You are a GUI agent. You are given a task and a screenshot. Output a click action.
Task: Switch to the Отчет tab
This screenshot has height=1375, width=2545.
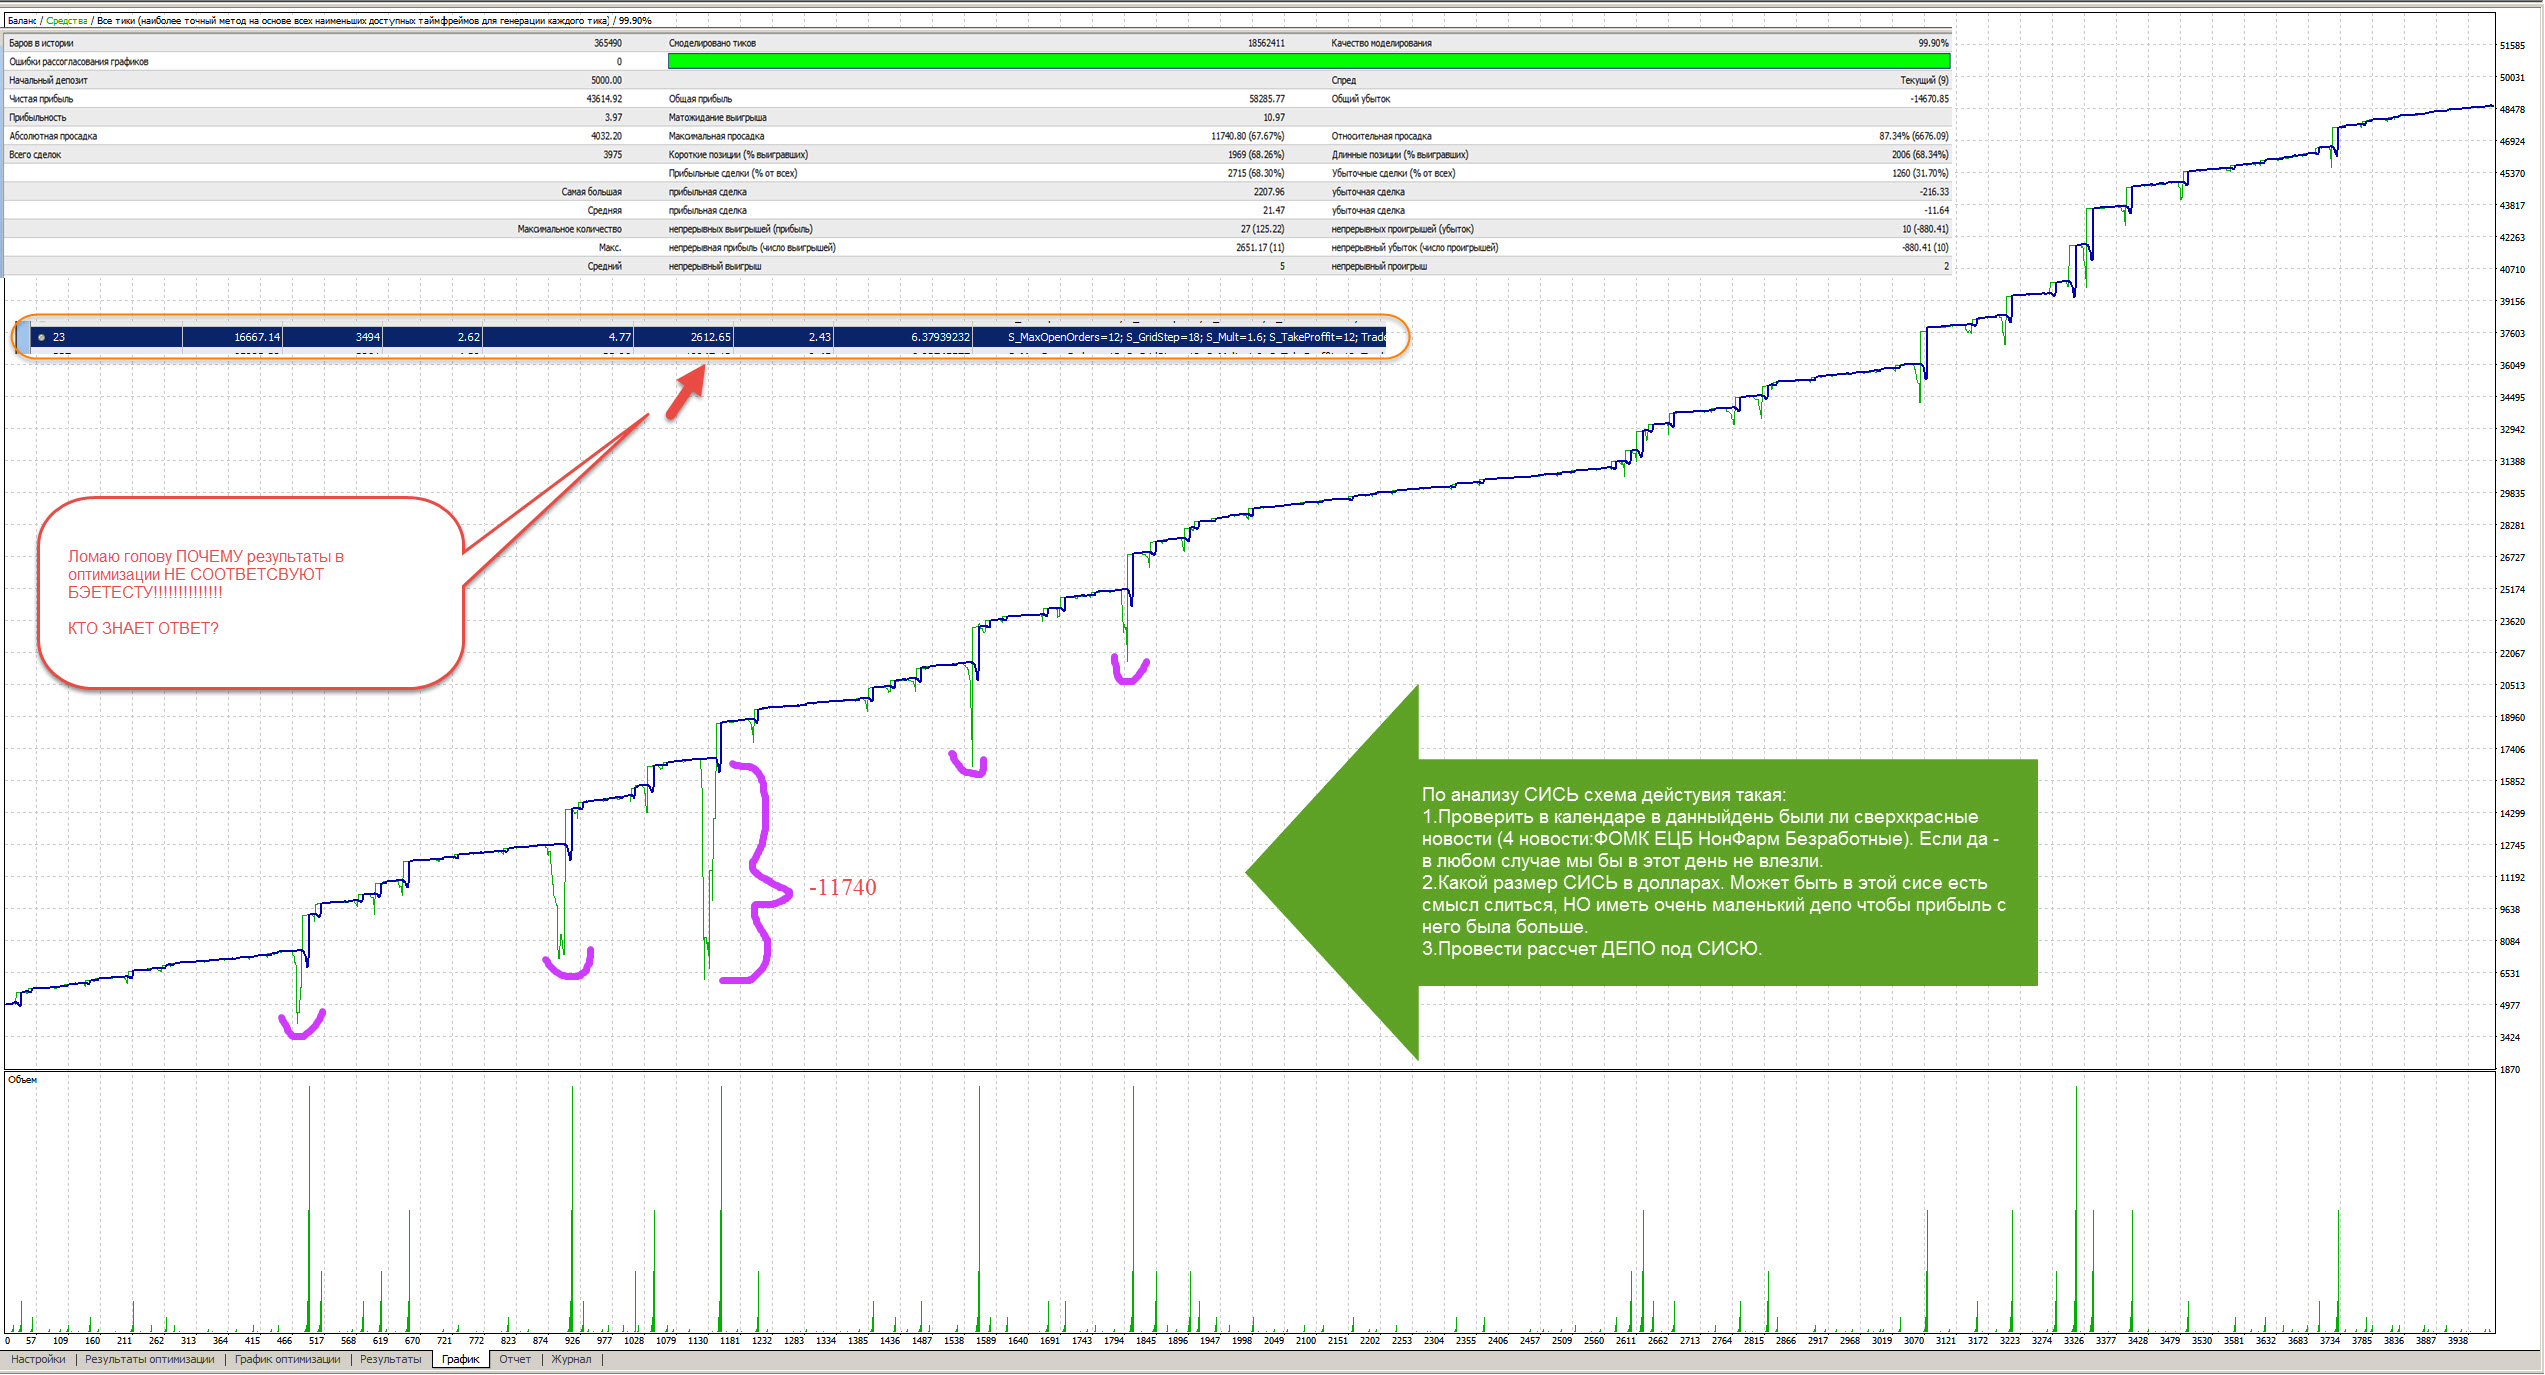pos(515,1359)
